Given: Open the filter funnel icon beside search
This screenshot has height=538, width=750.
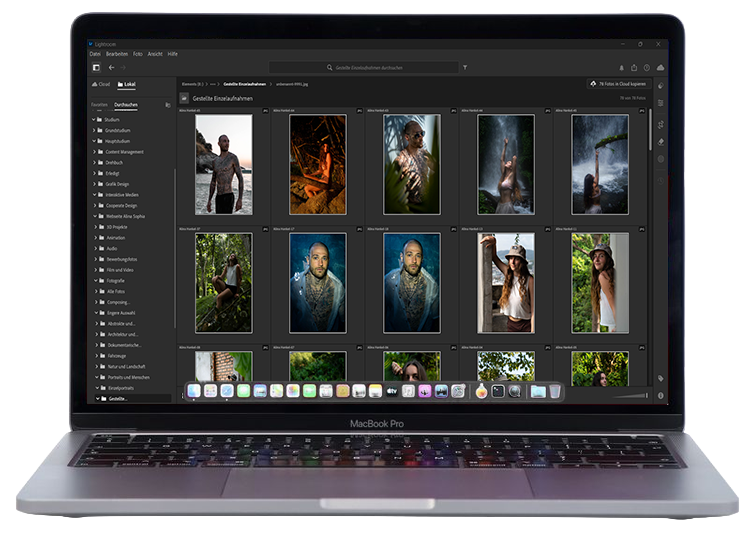Looking at the screenshot, I should coord(465,67).
